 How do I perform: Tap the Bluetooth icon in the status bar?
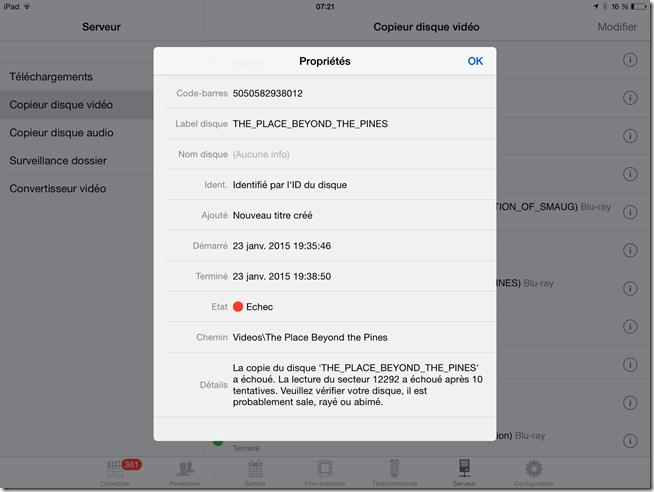(605, 6)
